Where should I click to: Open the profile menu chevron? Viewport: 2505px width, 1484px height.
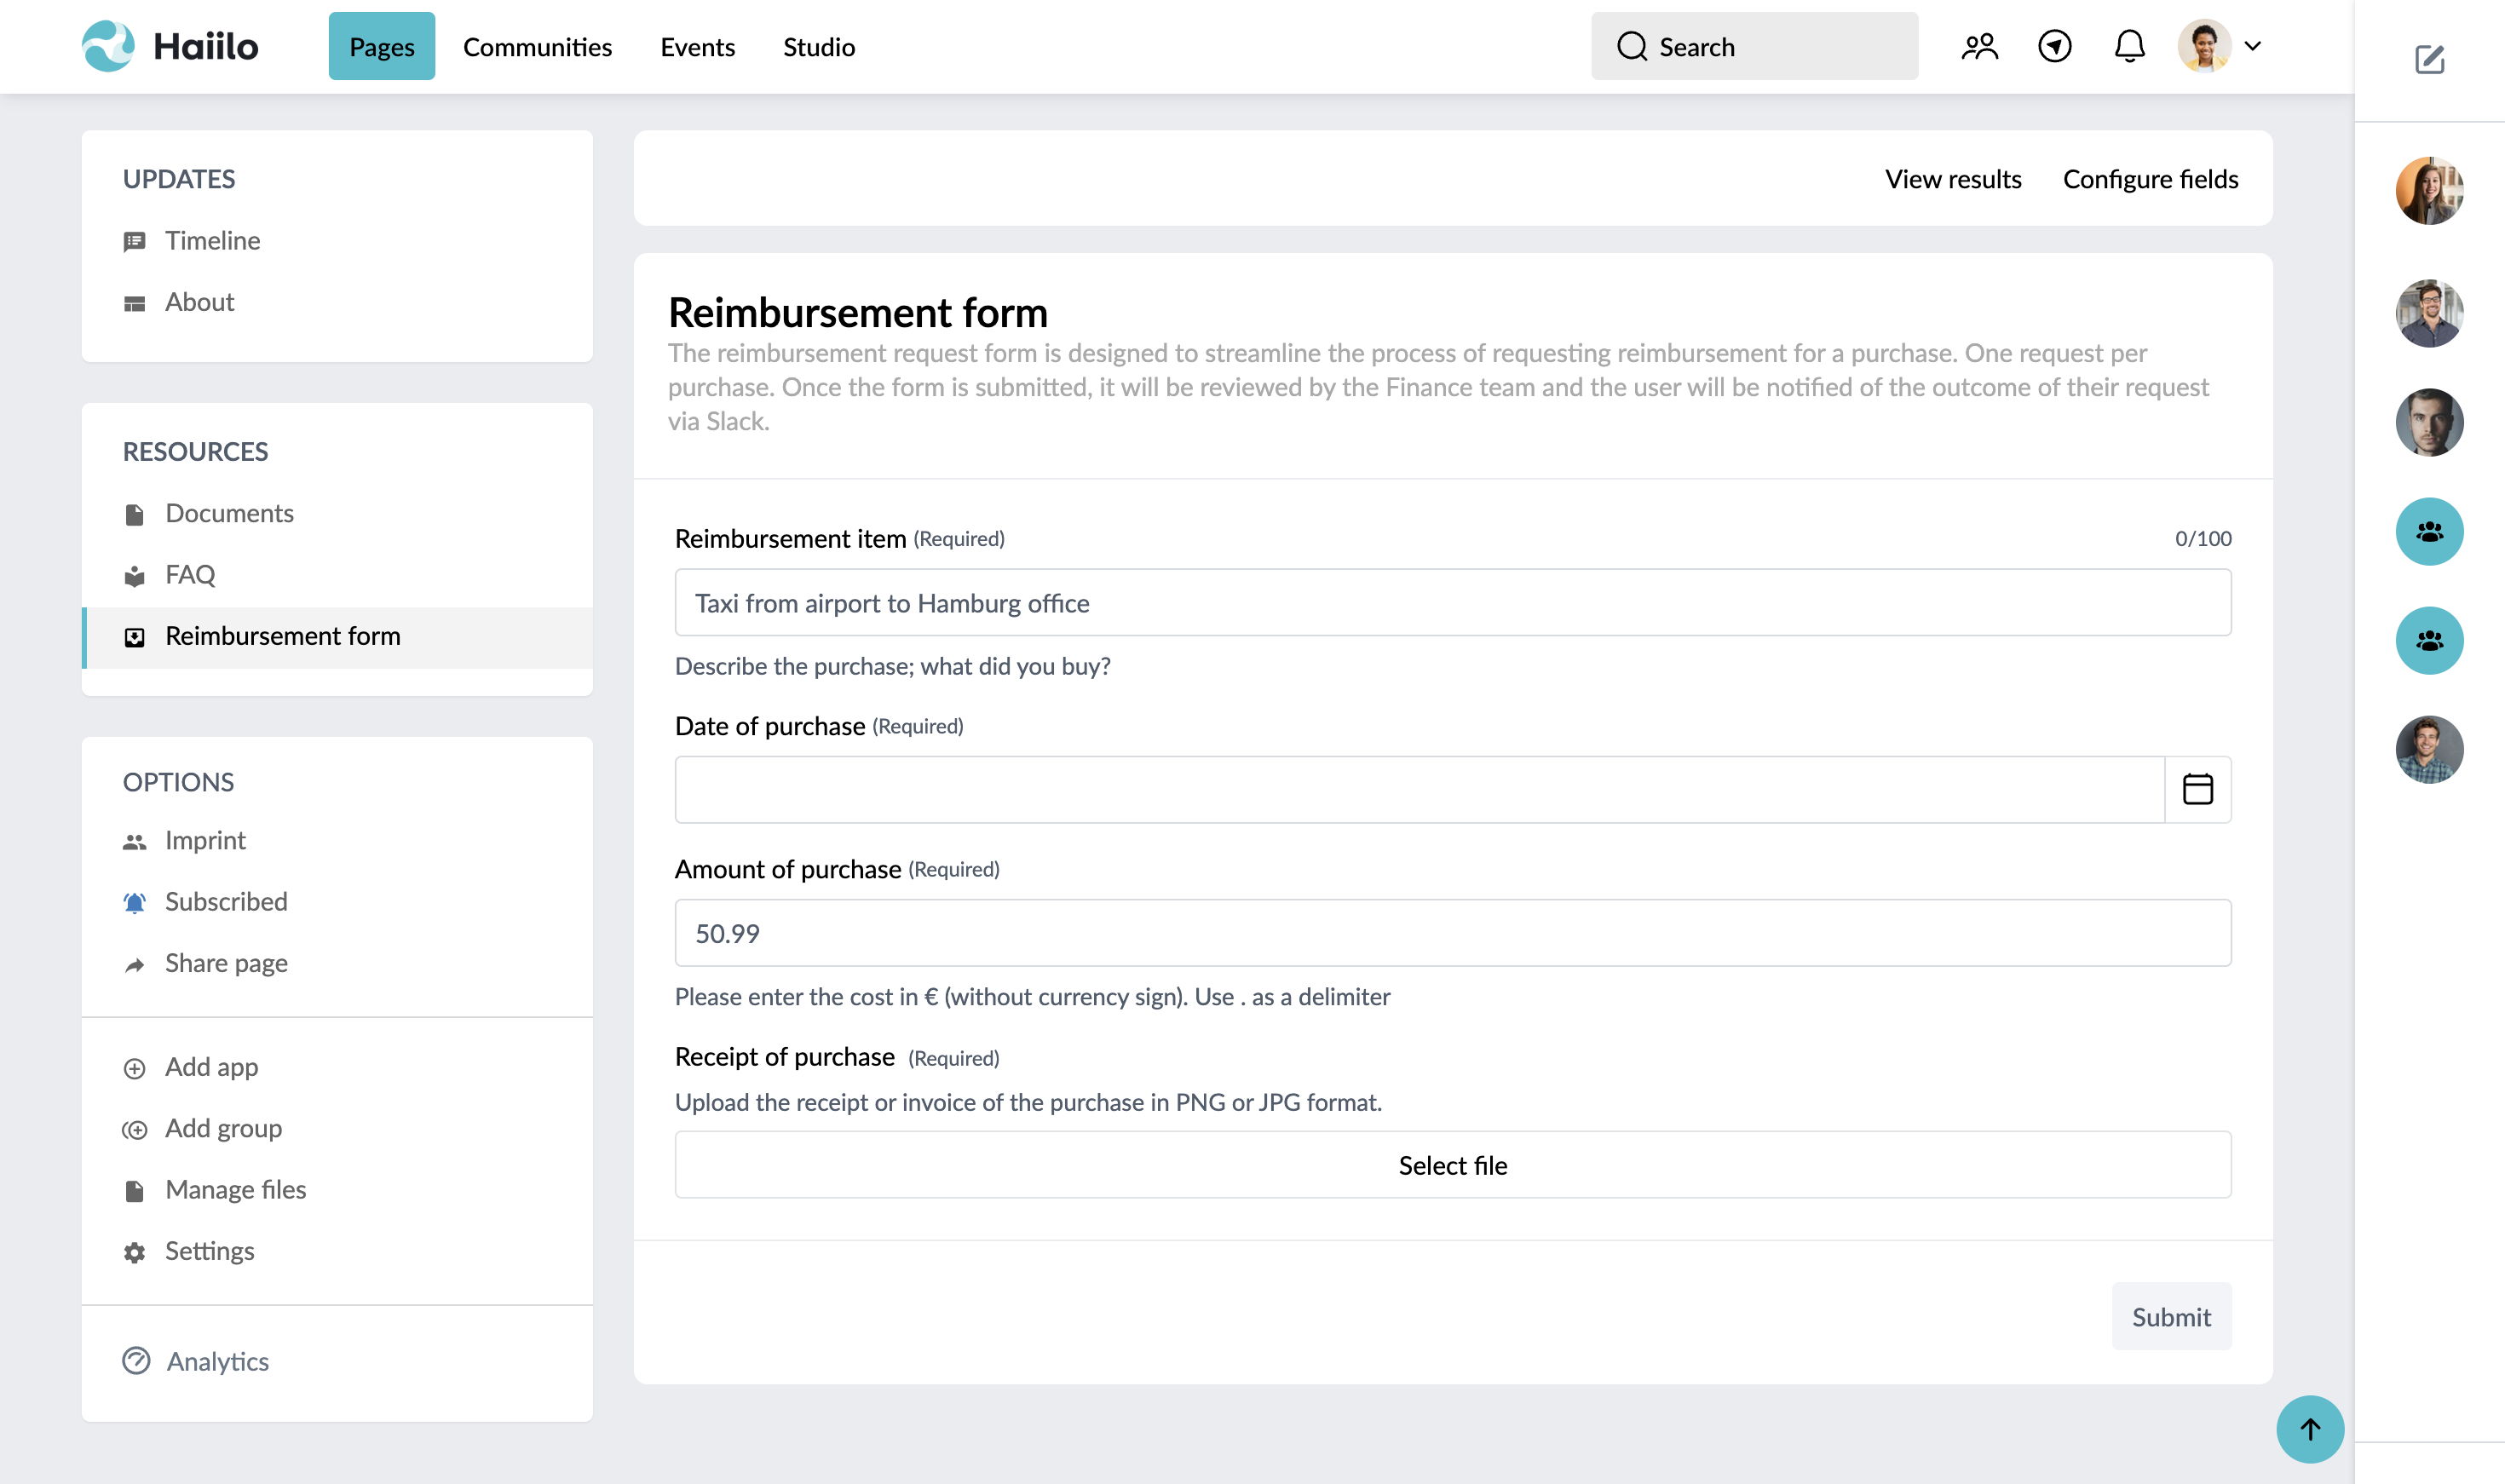tap(2253, 45)
